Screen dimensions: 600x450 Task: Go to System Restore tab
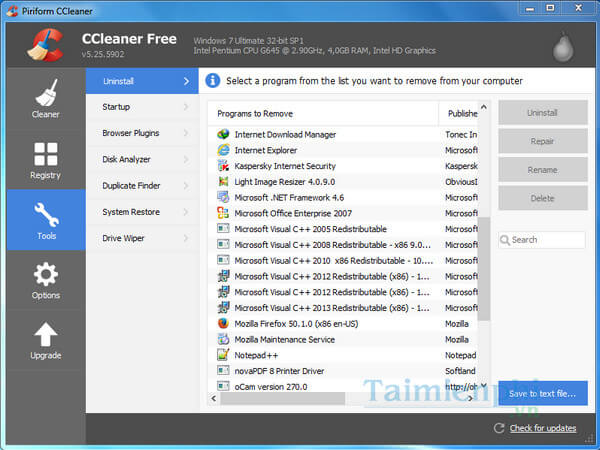pos(142,212)
